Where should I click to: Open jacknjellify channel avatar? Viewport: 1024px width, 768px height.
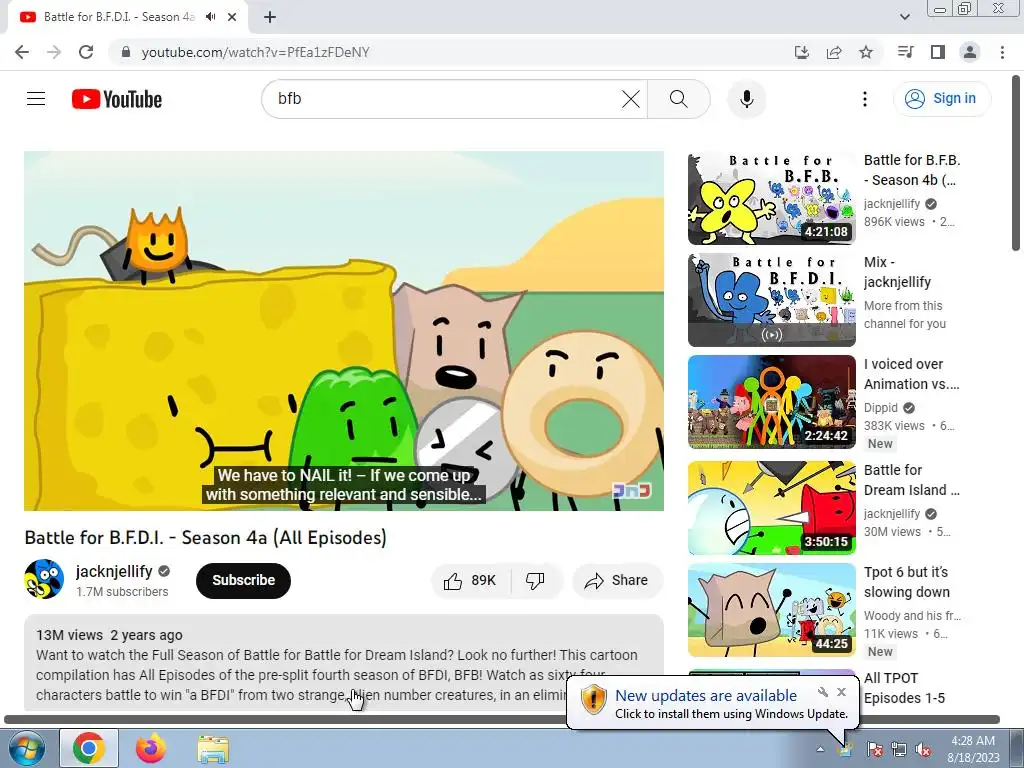(44, 579)
